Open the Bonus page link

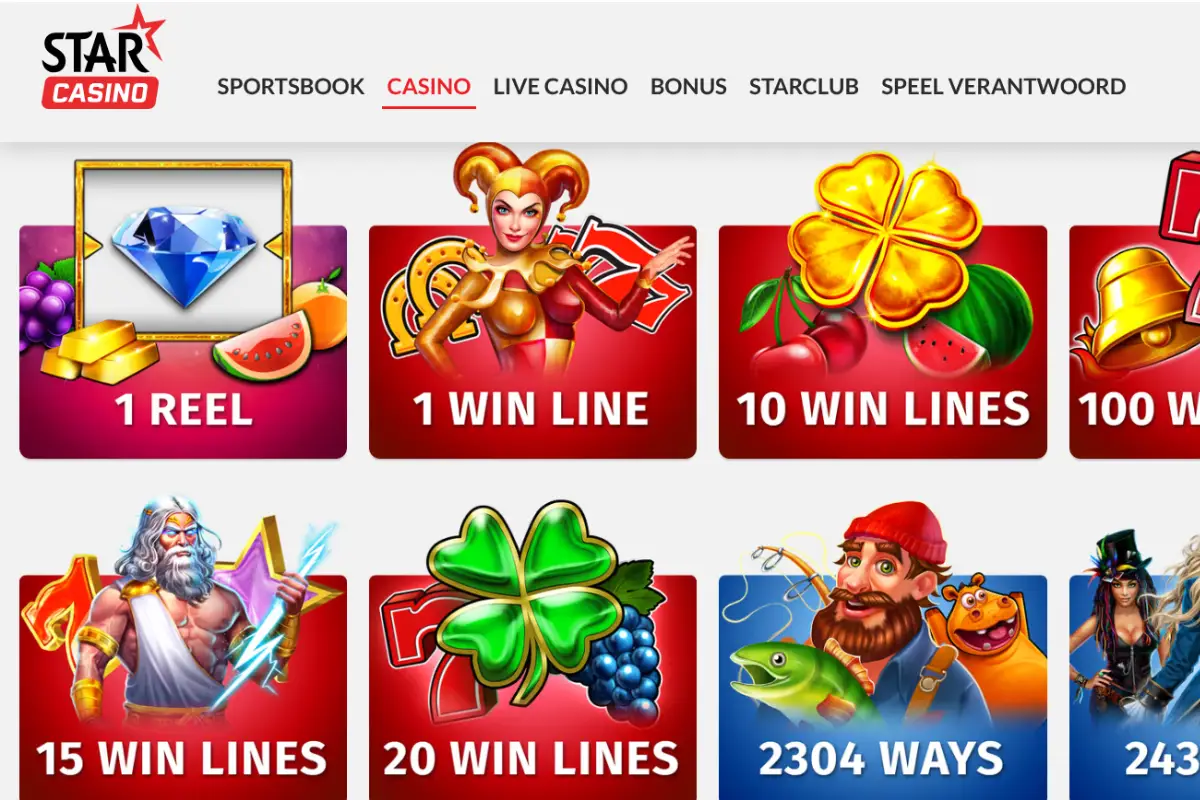688,86
